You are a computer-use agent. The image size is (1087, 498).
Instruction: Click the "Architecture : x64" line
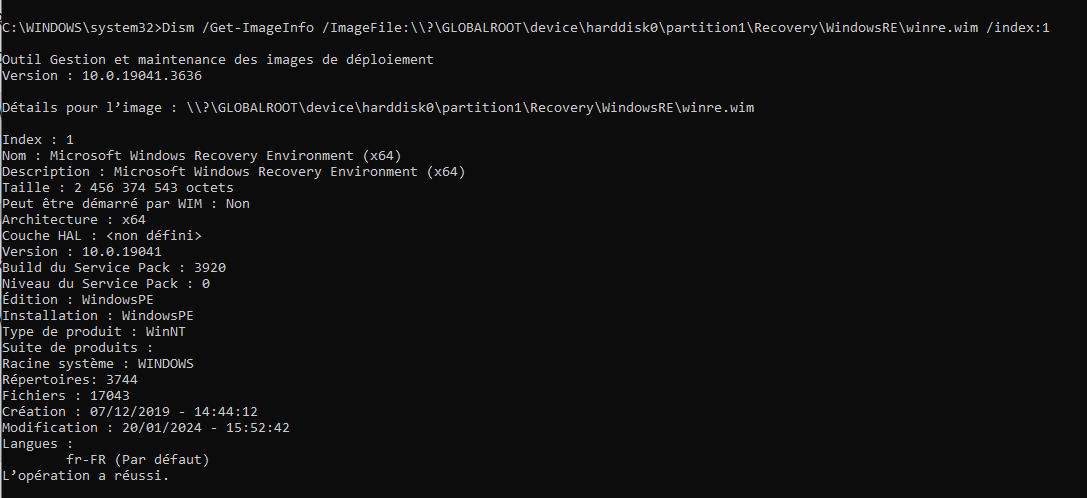(73, 219)
